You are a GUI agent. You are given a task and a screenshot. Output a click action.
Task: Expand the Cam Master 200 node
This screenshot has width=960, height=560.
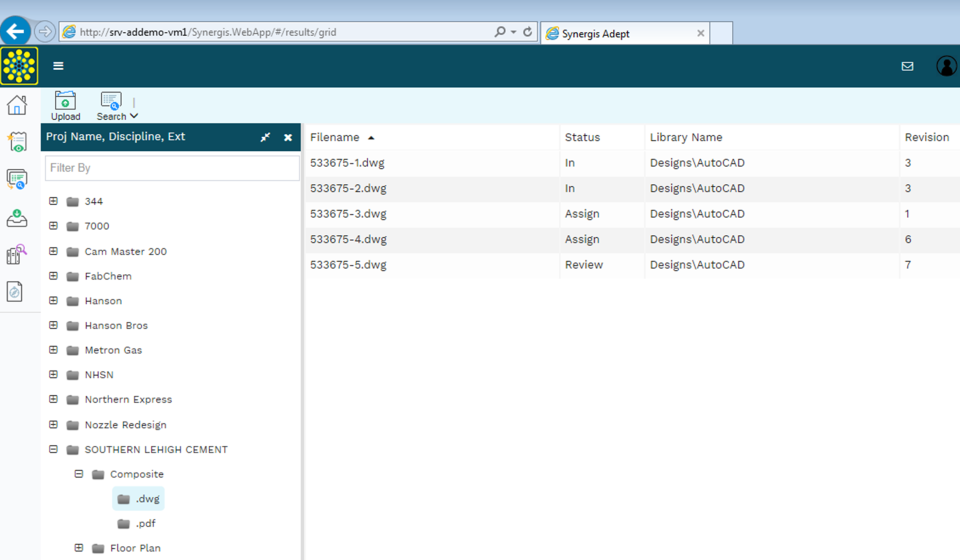point(53,251)
